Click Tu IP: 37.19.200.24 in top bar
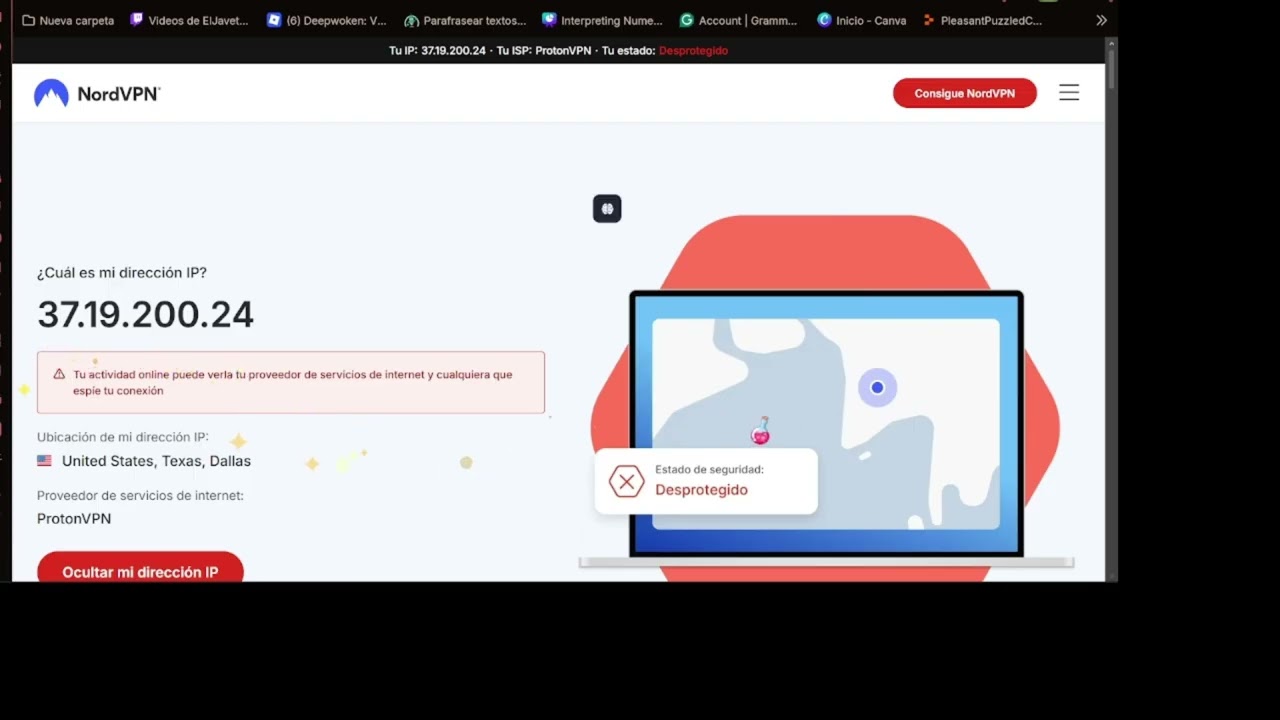The width and height of the screenshot is (1280, 720). 438,50
